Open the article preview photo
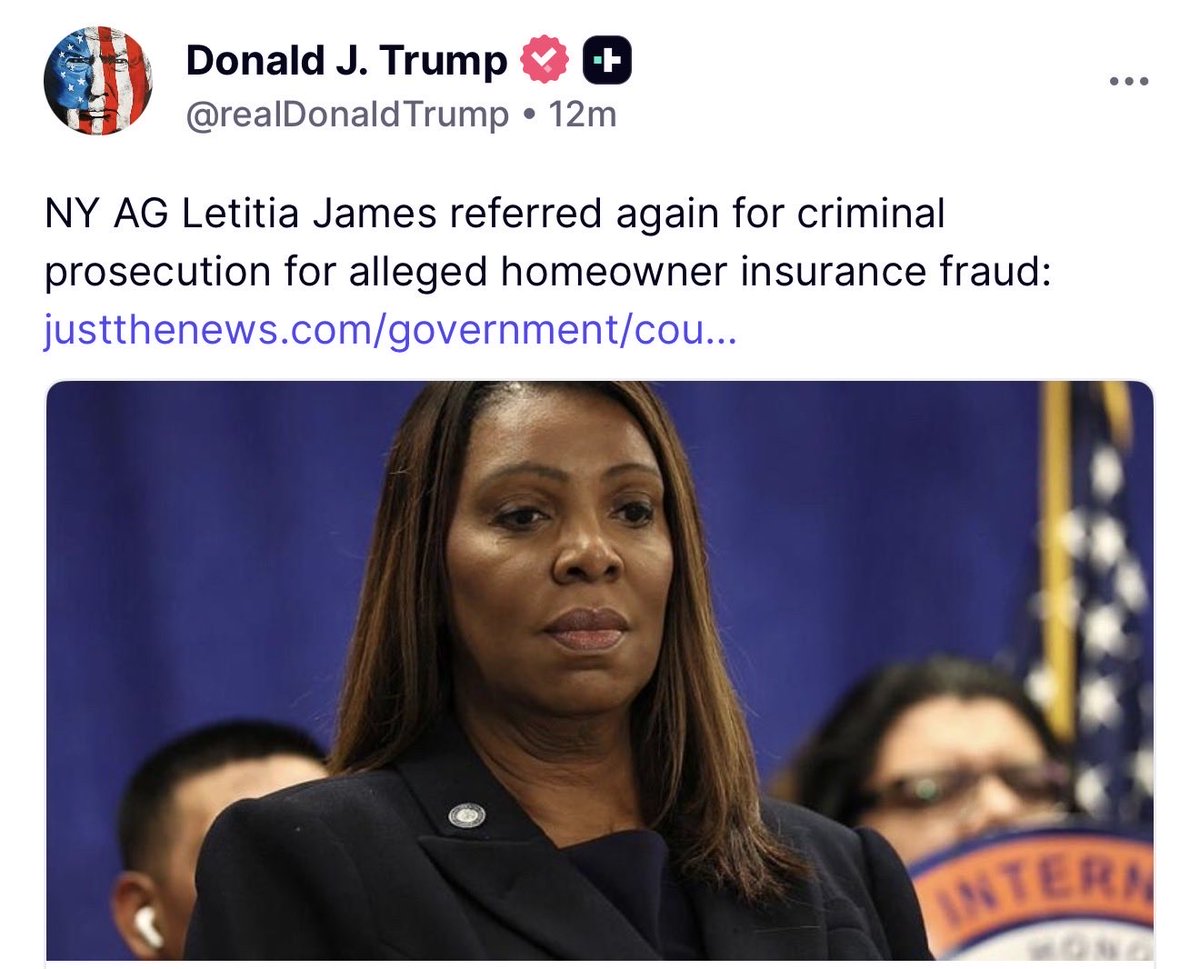Viewport: 1200px width, 969px height. click(599, 671)
